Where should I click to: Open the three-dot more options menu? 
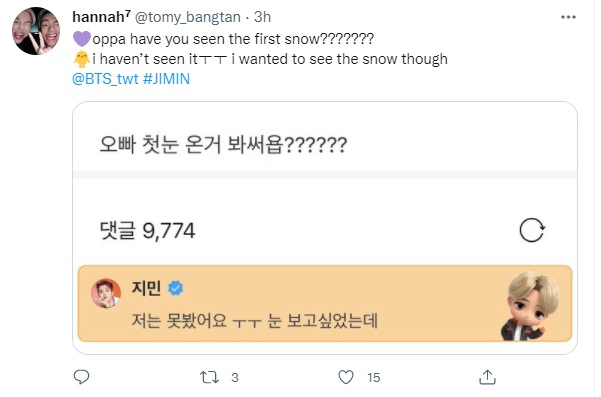pos(568,17)
